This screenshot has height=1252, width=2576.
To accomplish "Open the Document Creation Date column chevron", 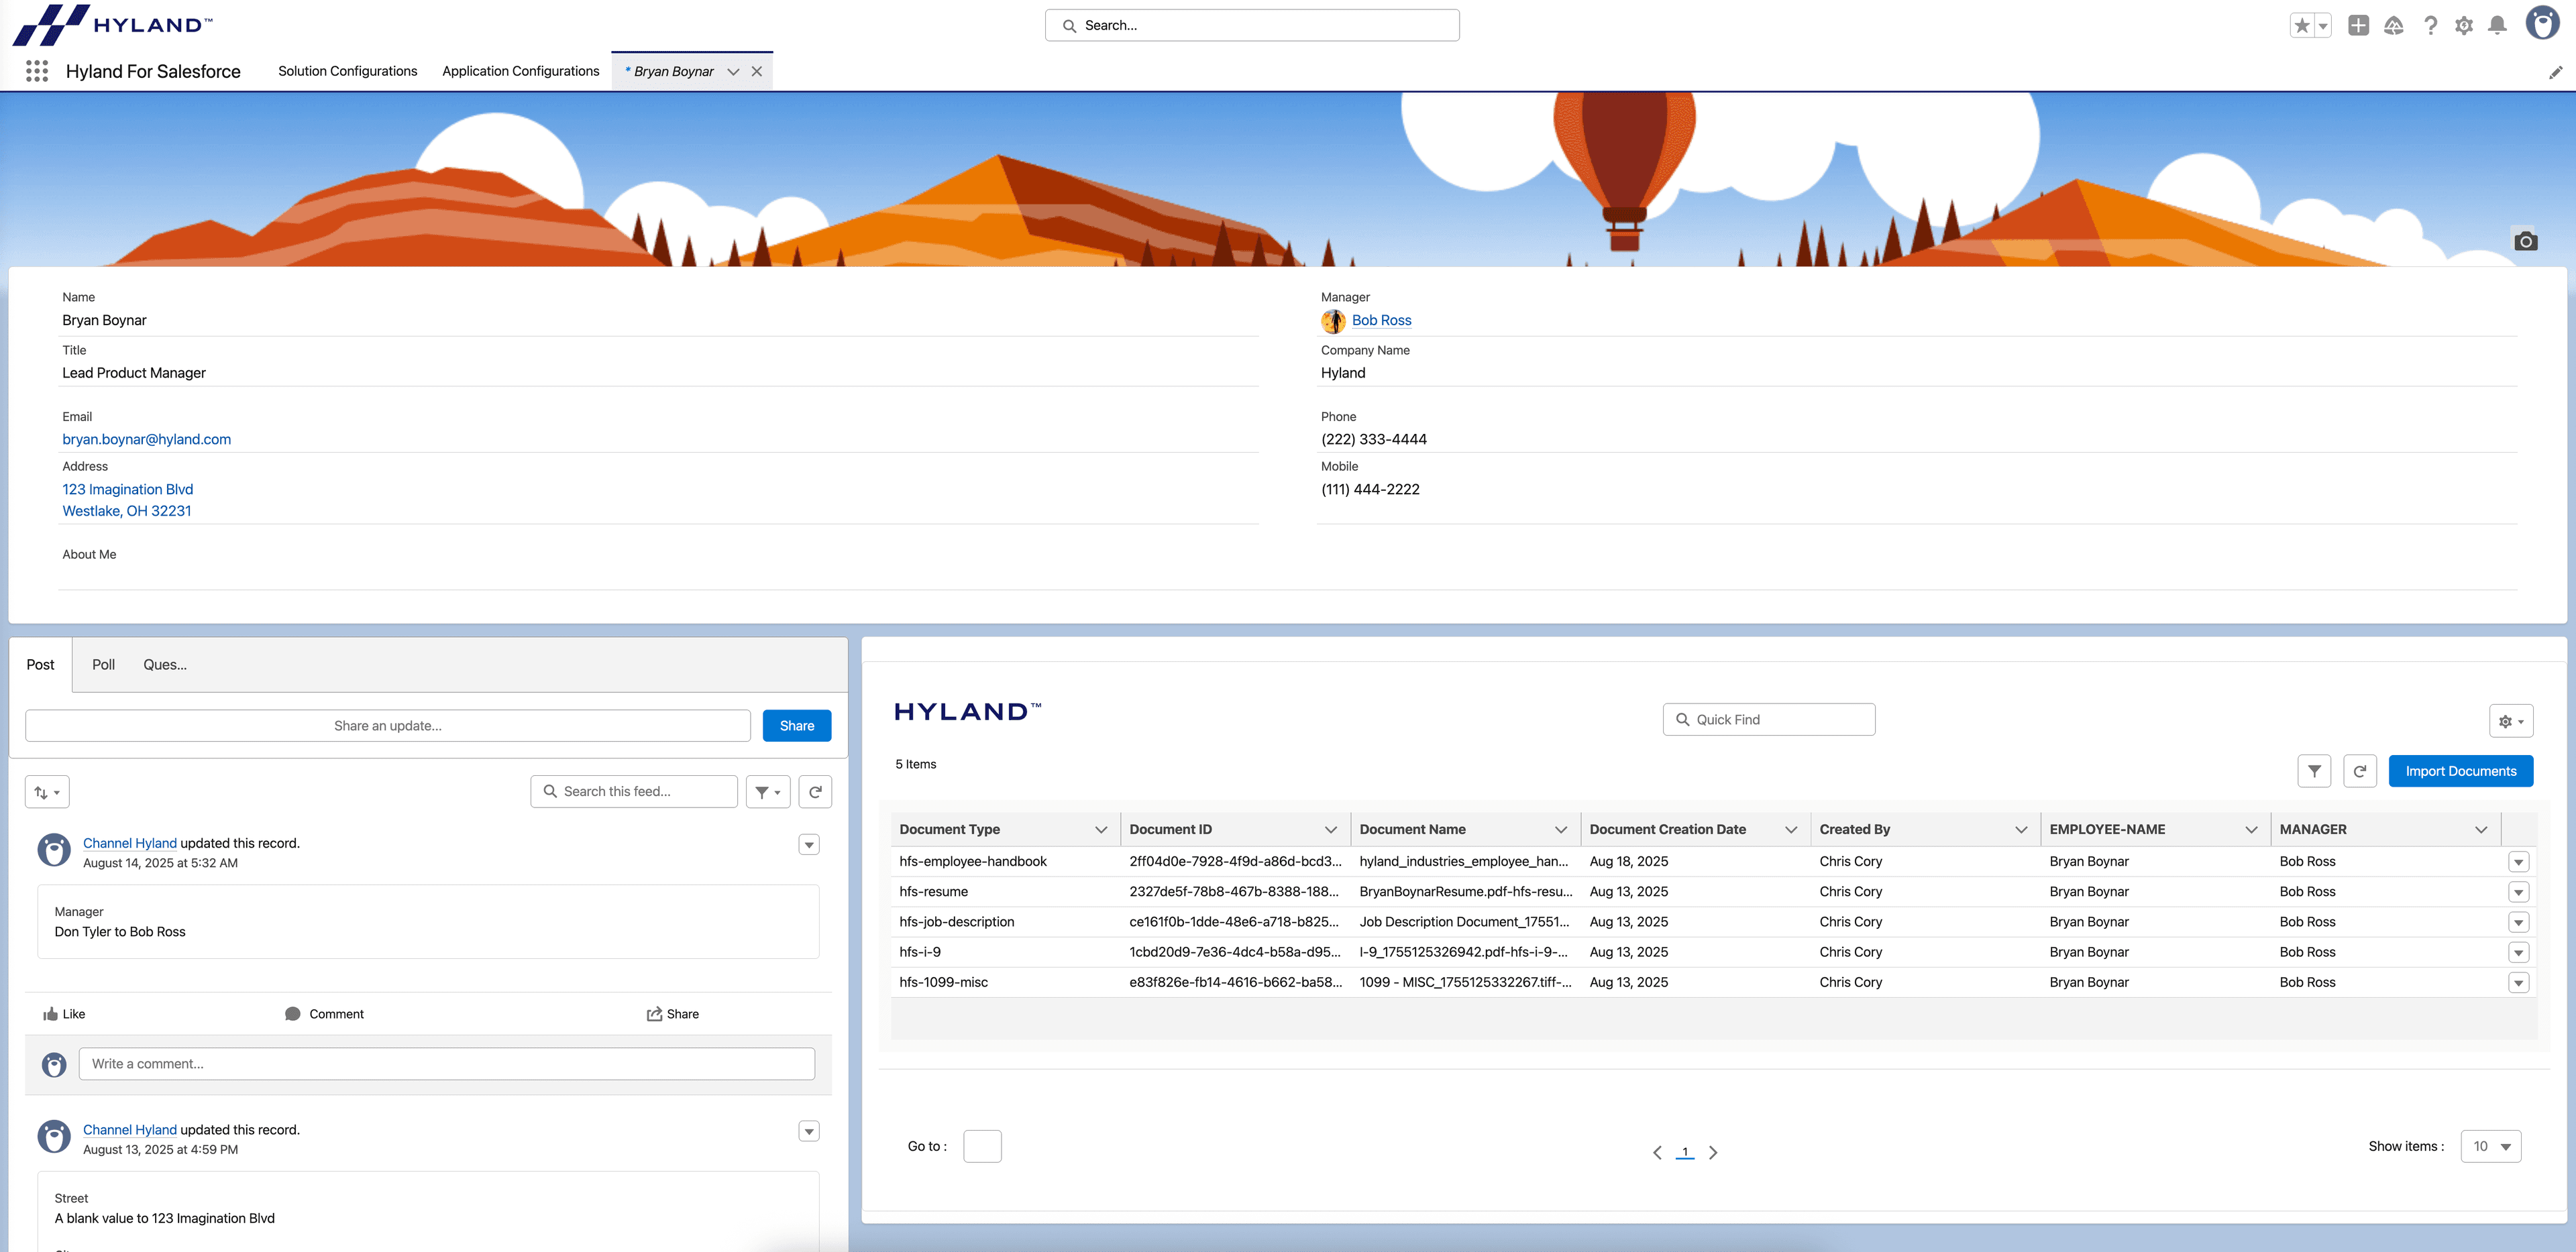I will click(1791, 830).
